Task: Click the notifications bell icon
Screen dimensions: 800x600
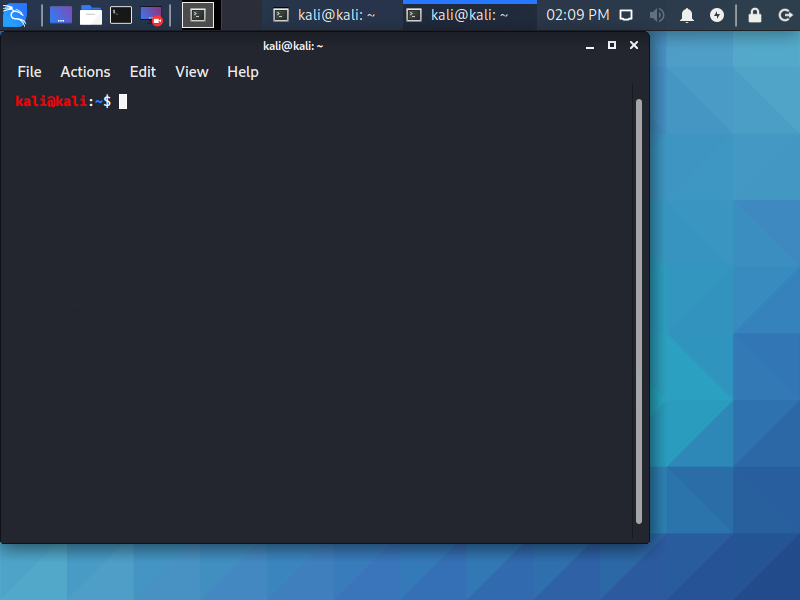Action: [x=687, y=15]
